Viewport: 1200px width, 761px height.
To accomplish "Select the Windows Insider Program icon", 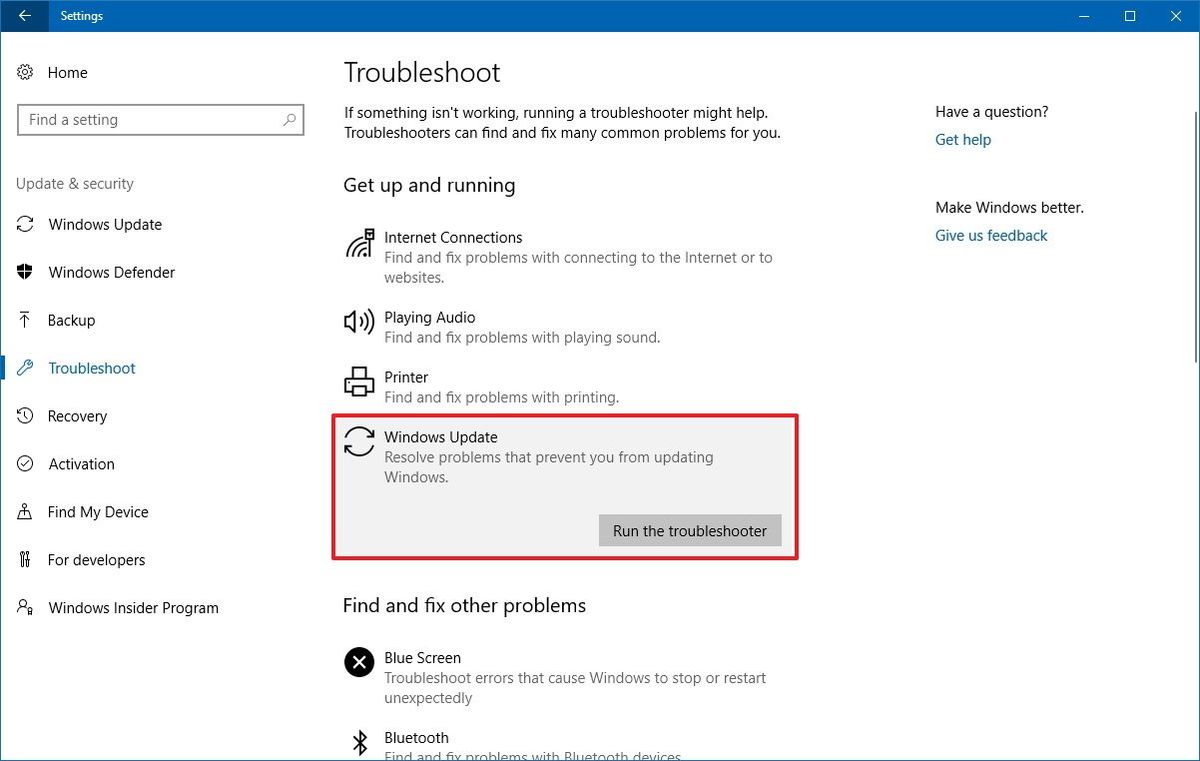I will (x=25, y=608).
